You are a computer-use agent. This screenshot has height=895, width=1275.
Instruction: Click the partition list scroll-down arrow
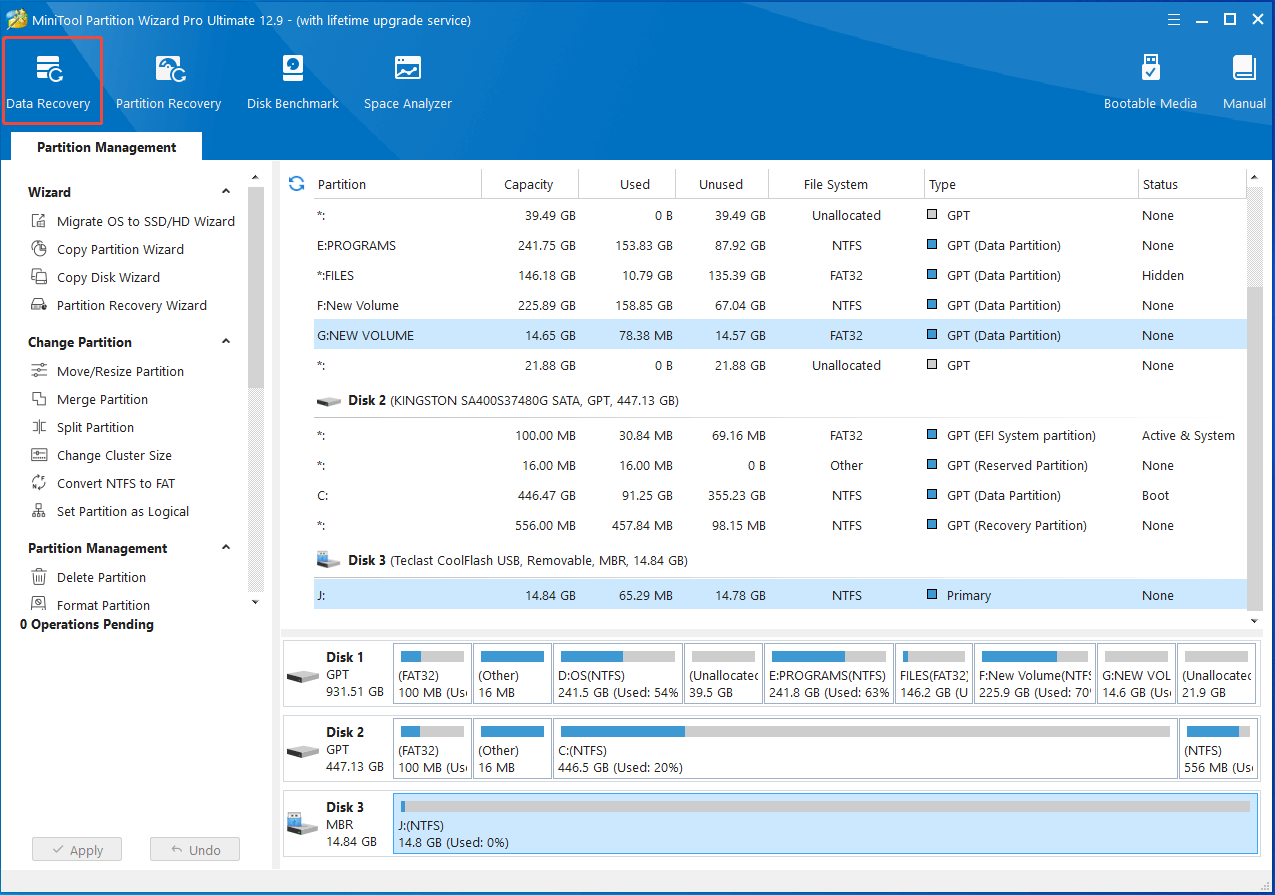(x=1256, y=620)
